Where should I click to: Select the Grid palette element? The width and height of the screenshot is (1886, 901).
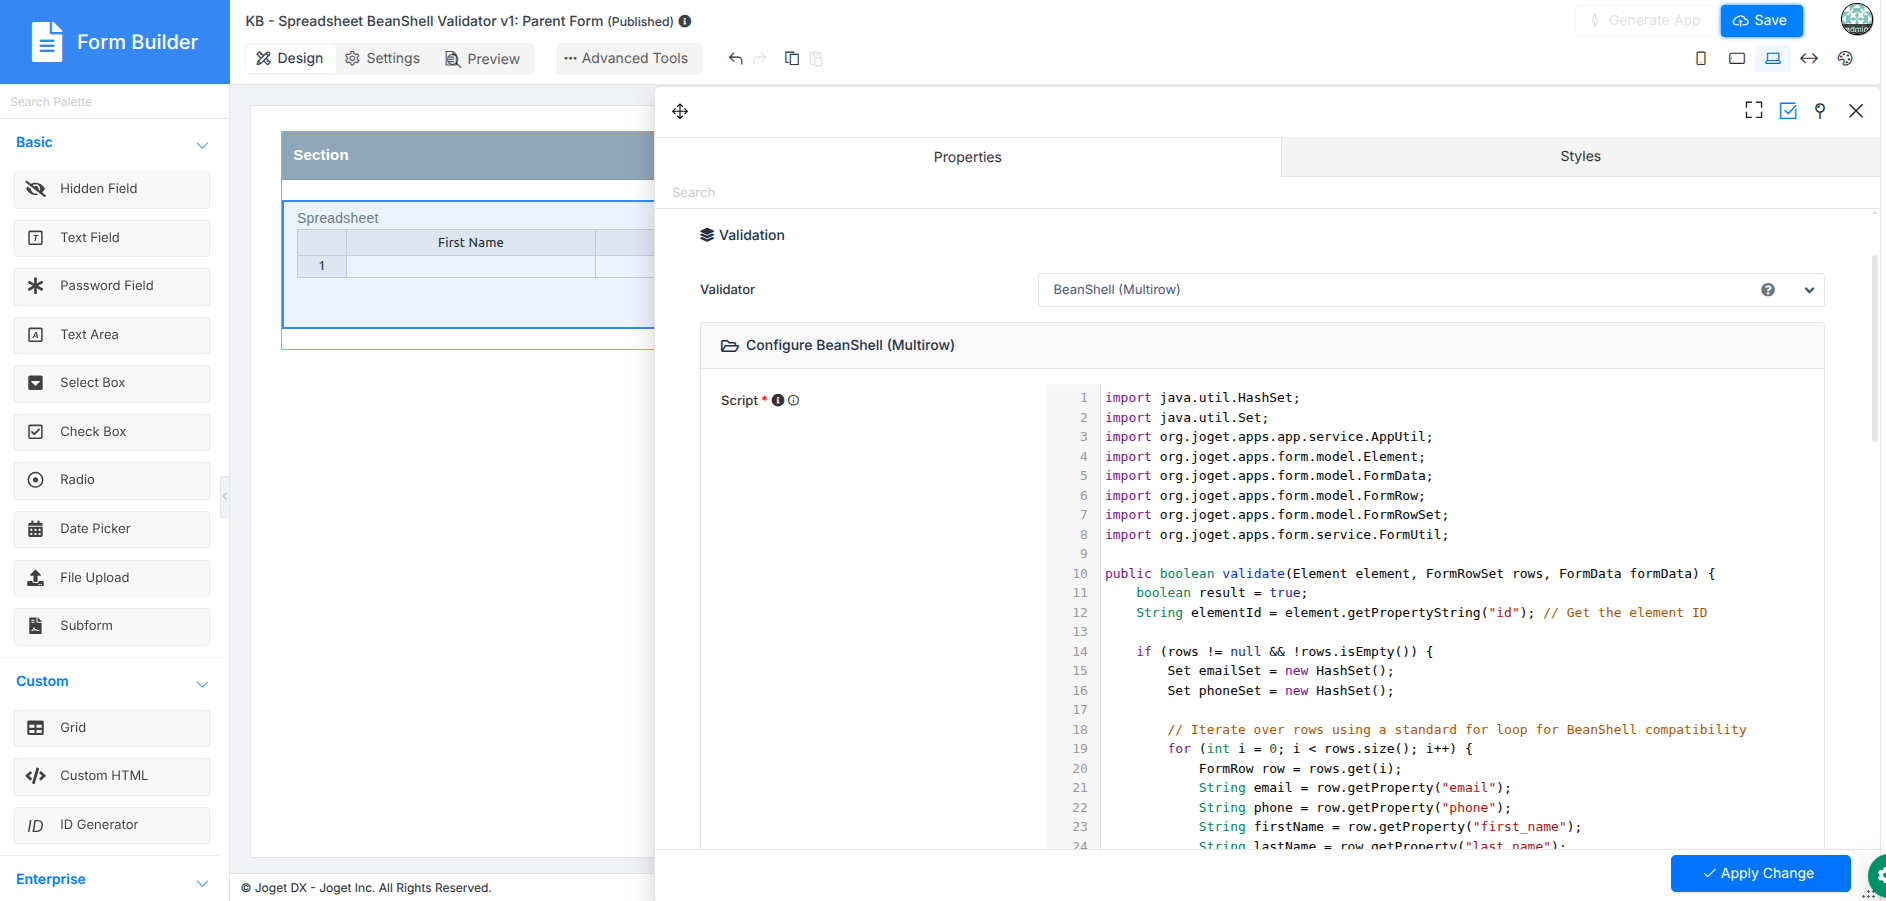112,728
